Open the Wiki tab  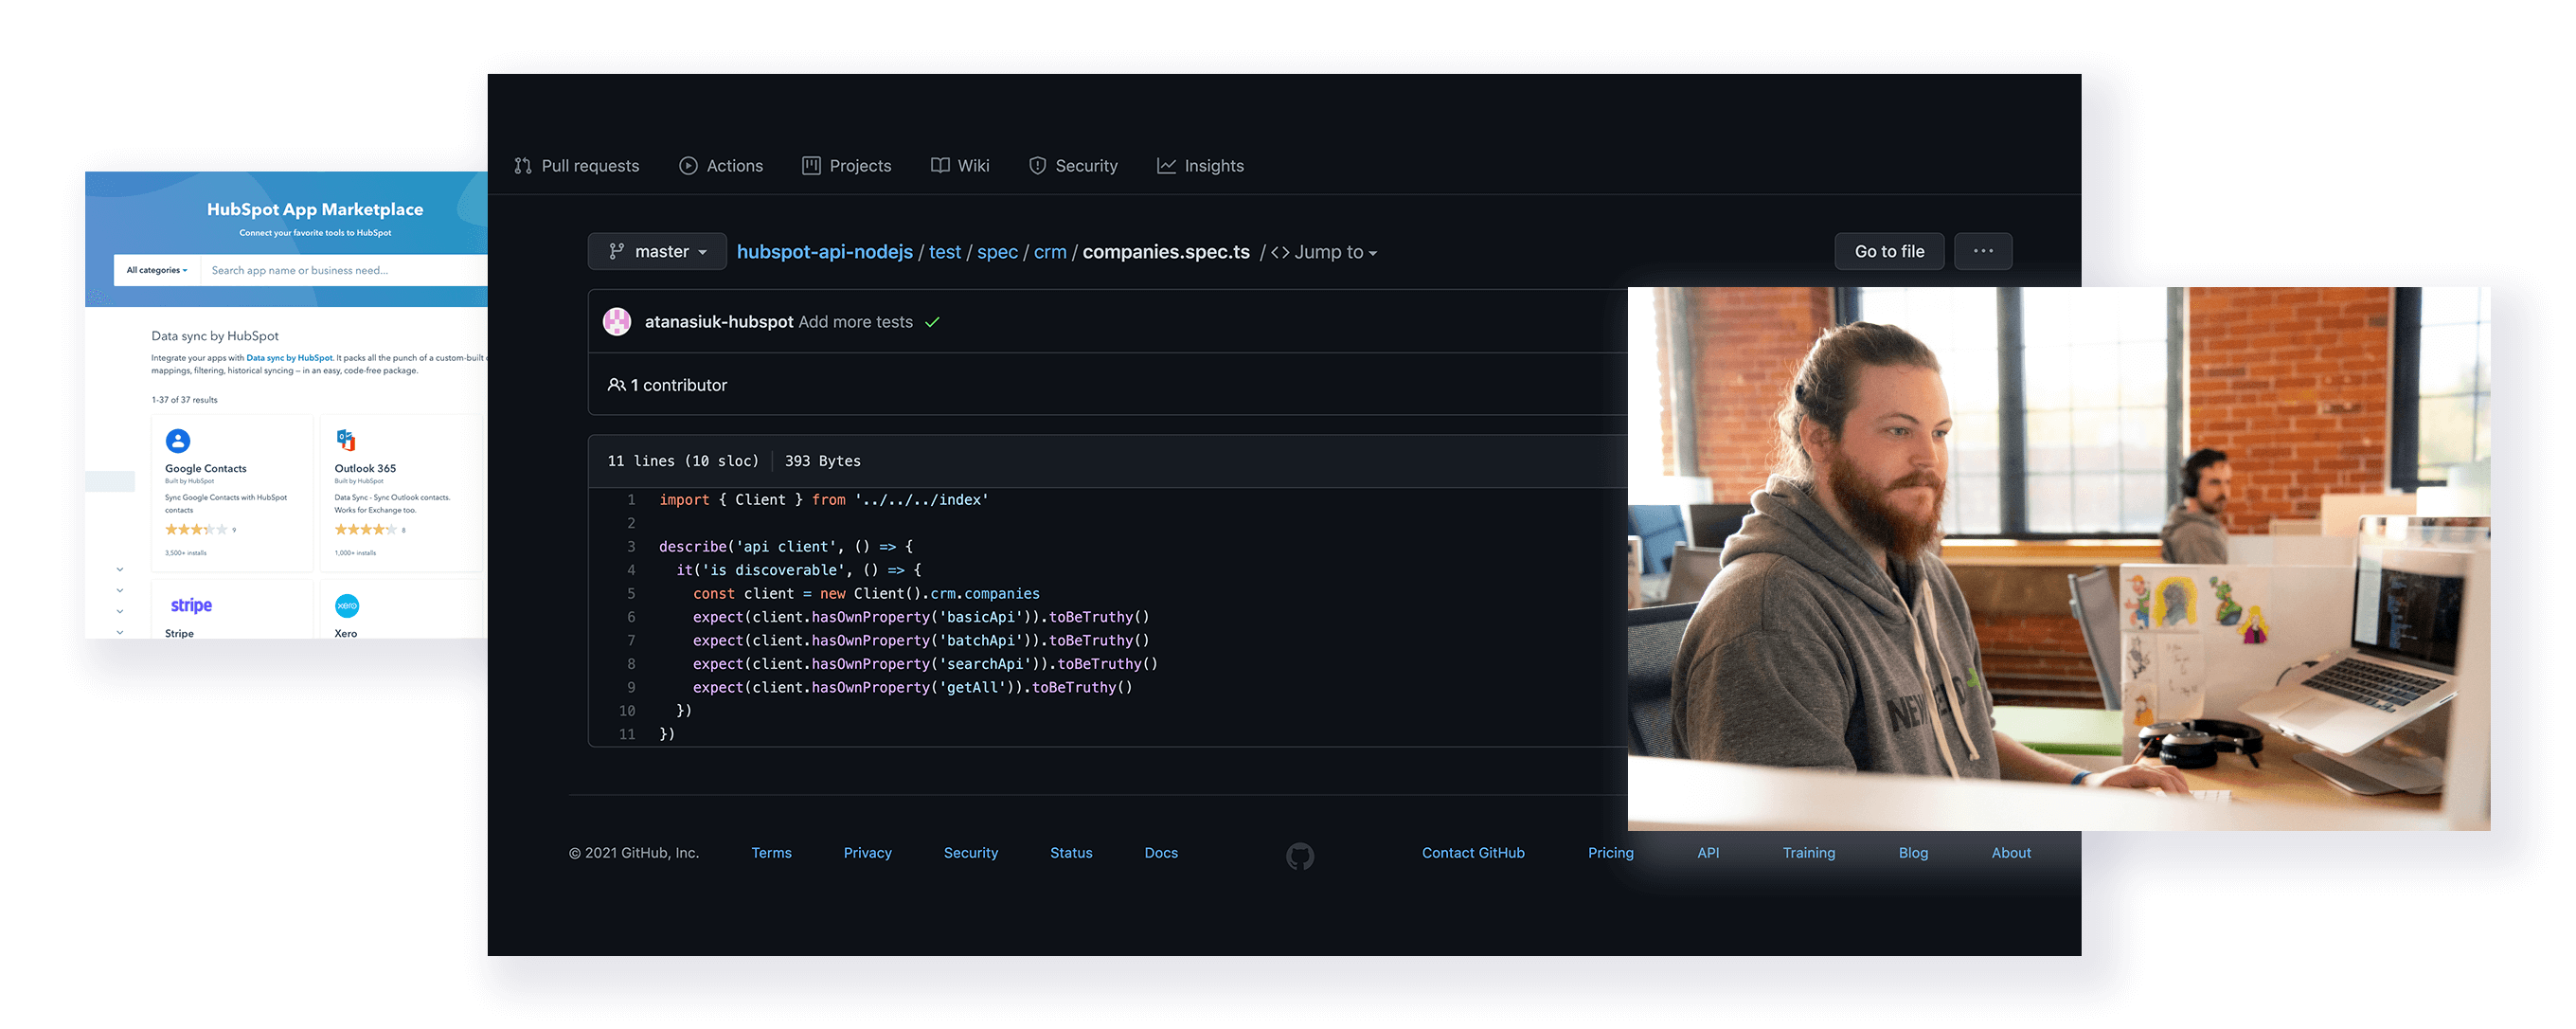(x=960, y=166)
